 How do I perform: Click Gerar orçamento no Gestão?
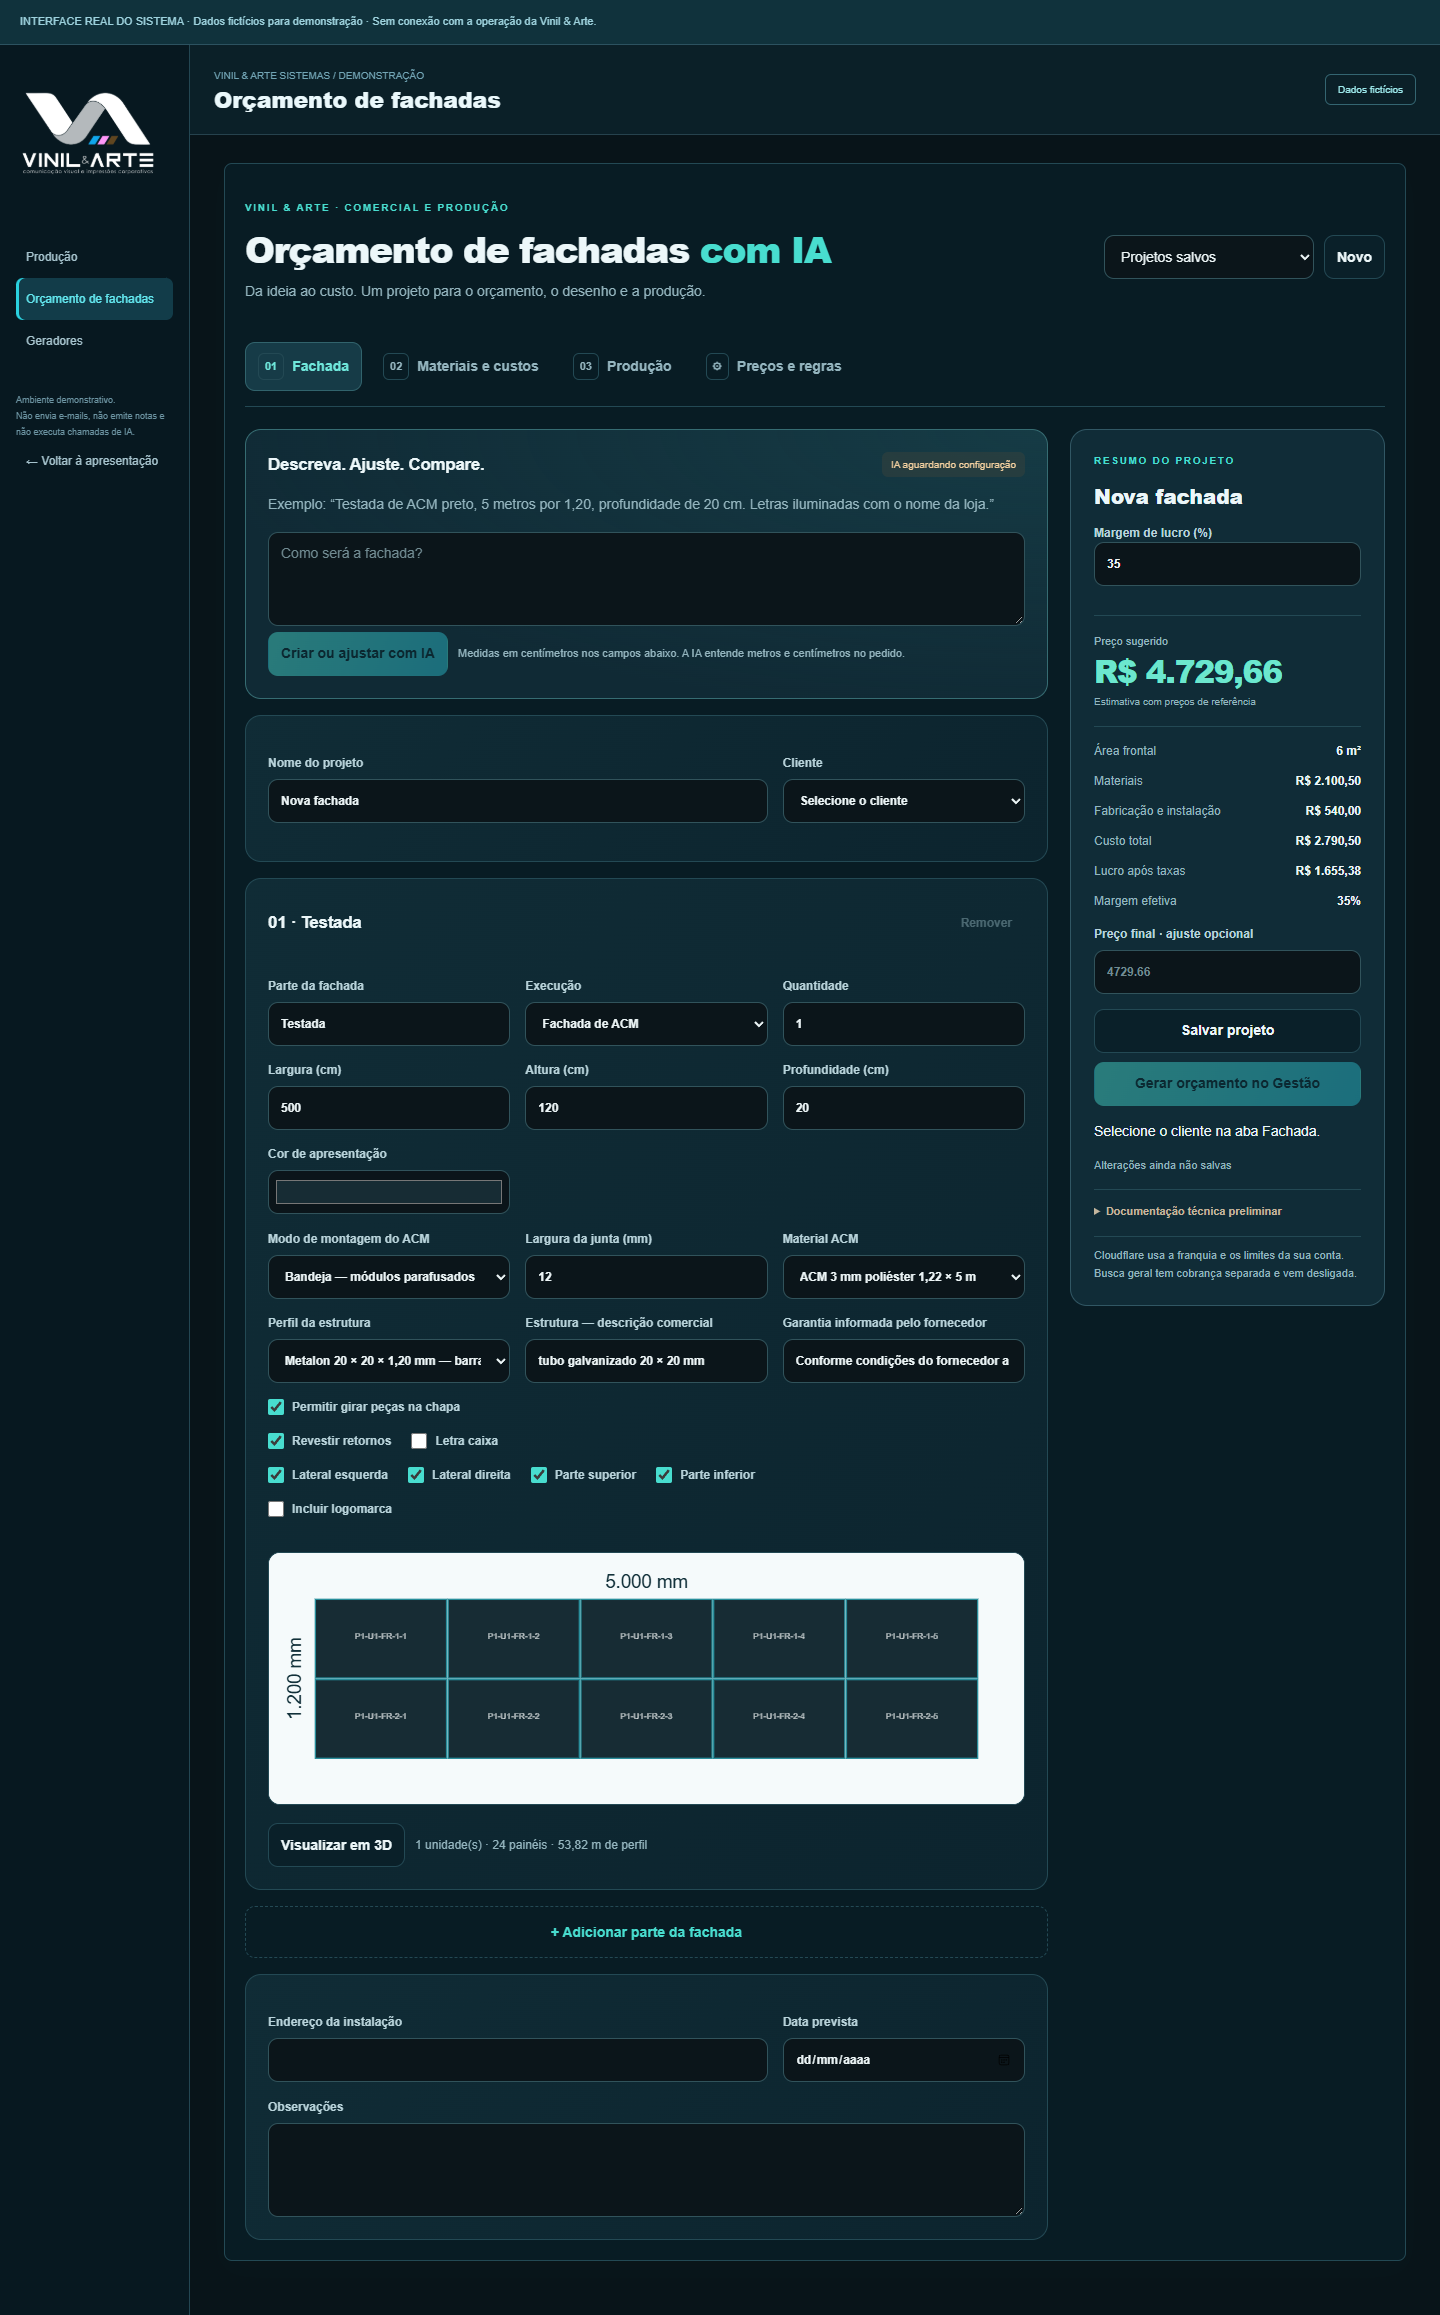coord(1227,1084)
